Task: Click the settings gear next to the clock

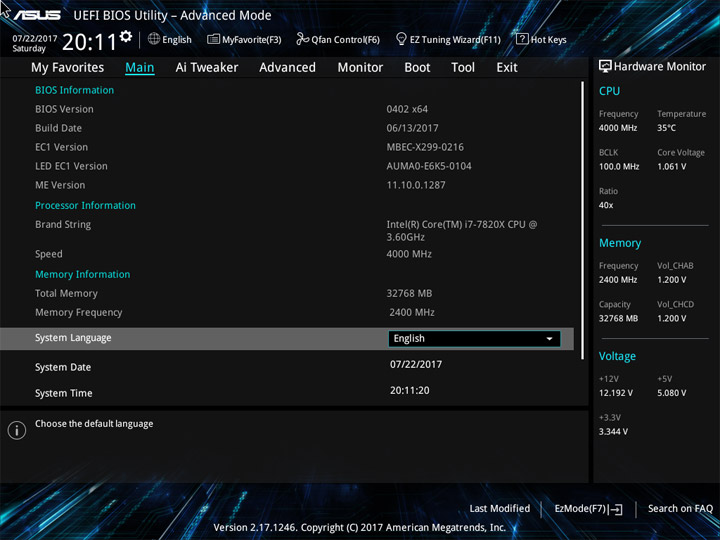Action: 126,36
